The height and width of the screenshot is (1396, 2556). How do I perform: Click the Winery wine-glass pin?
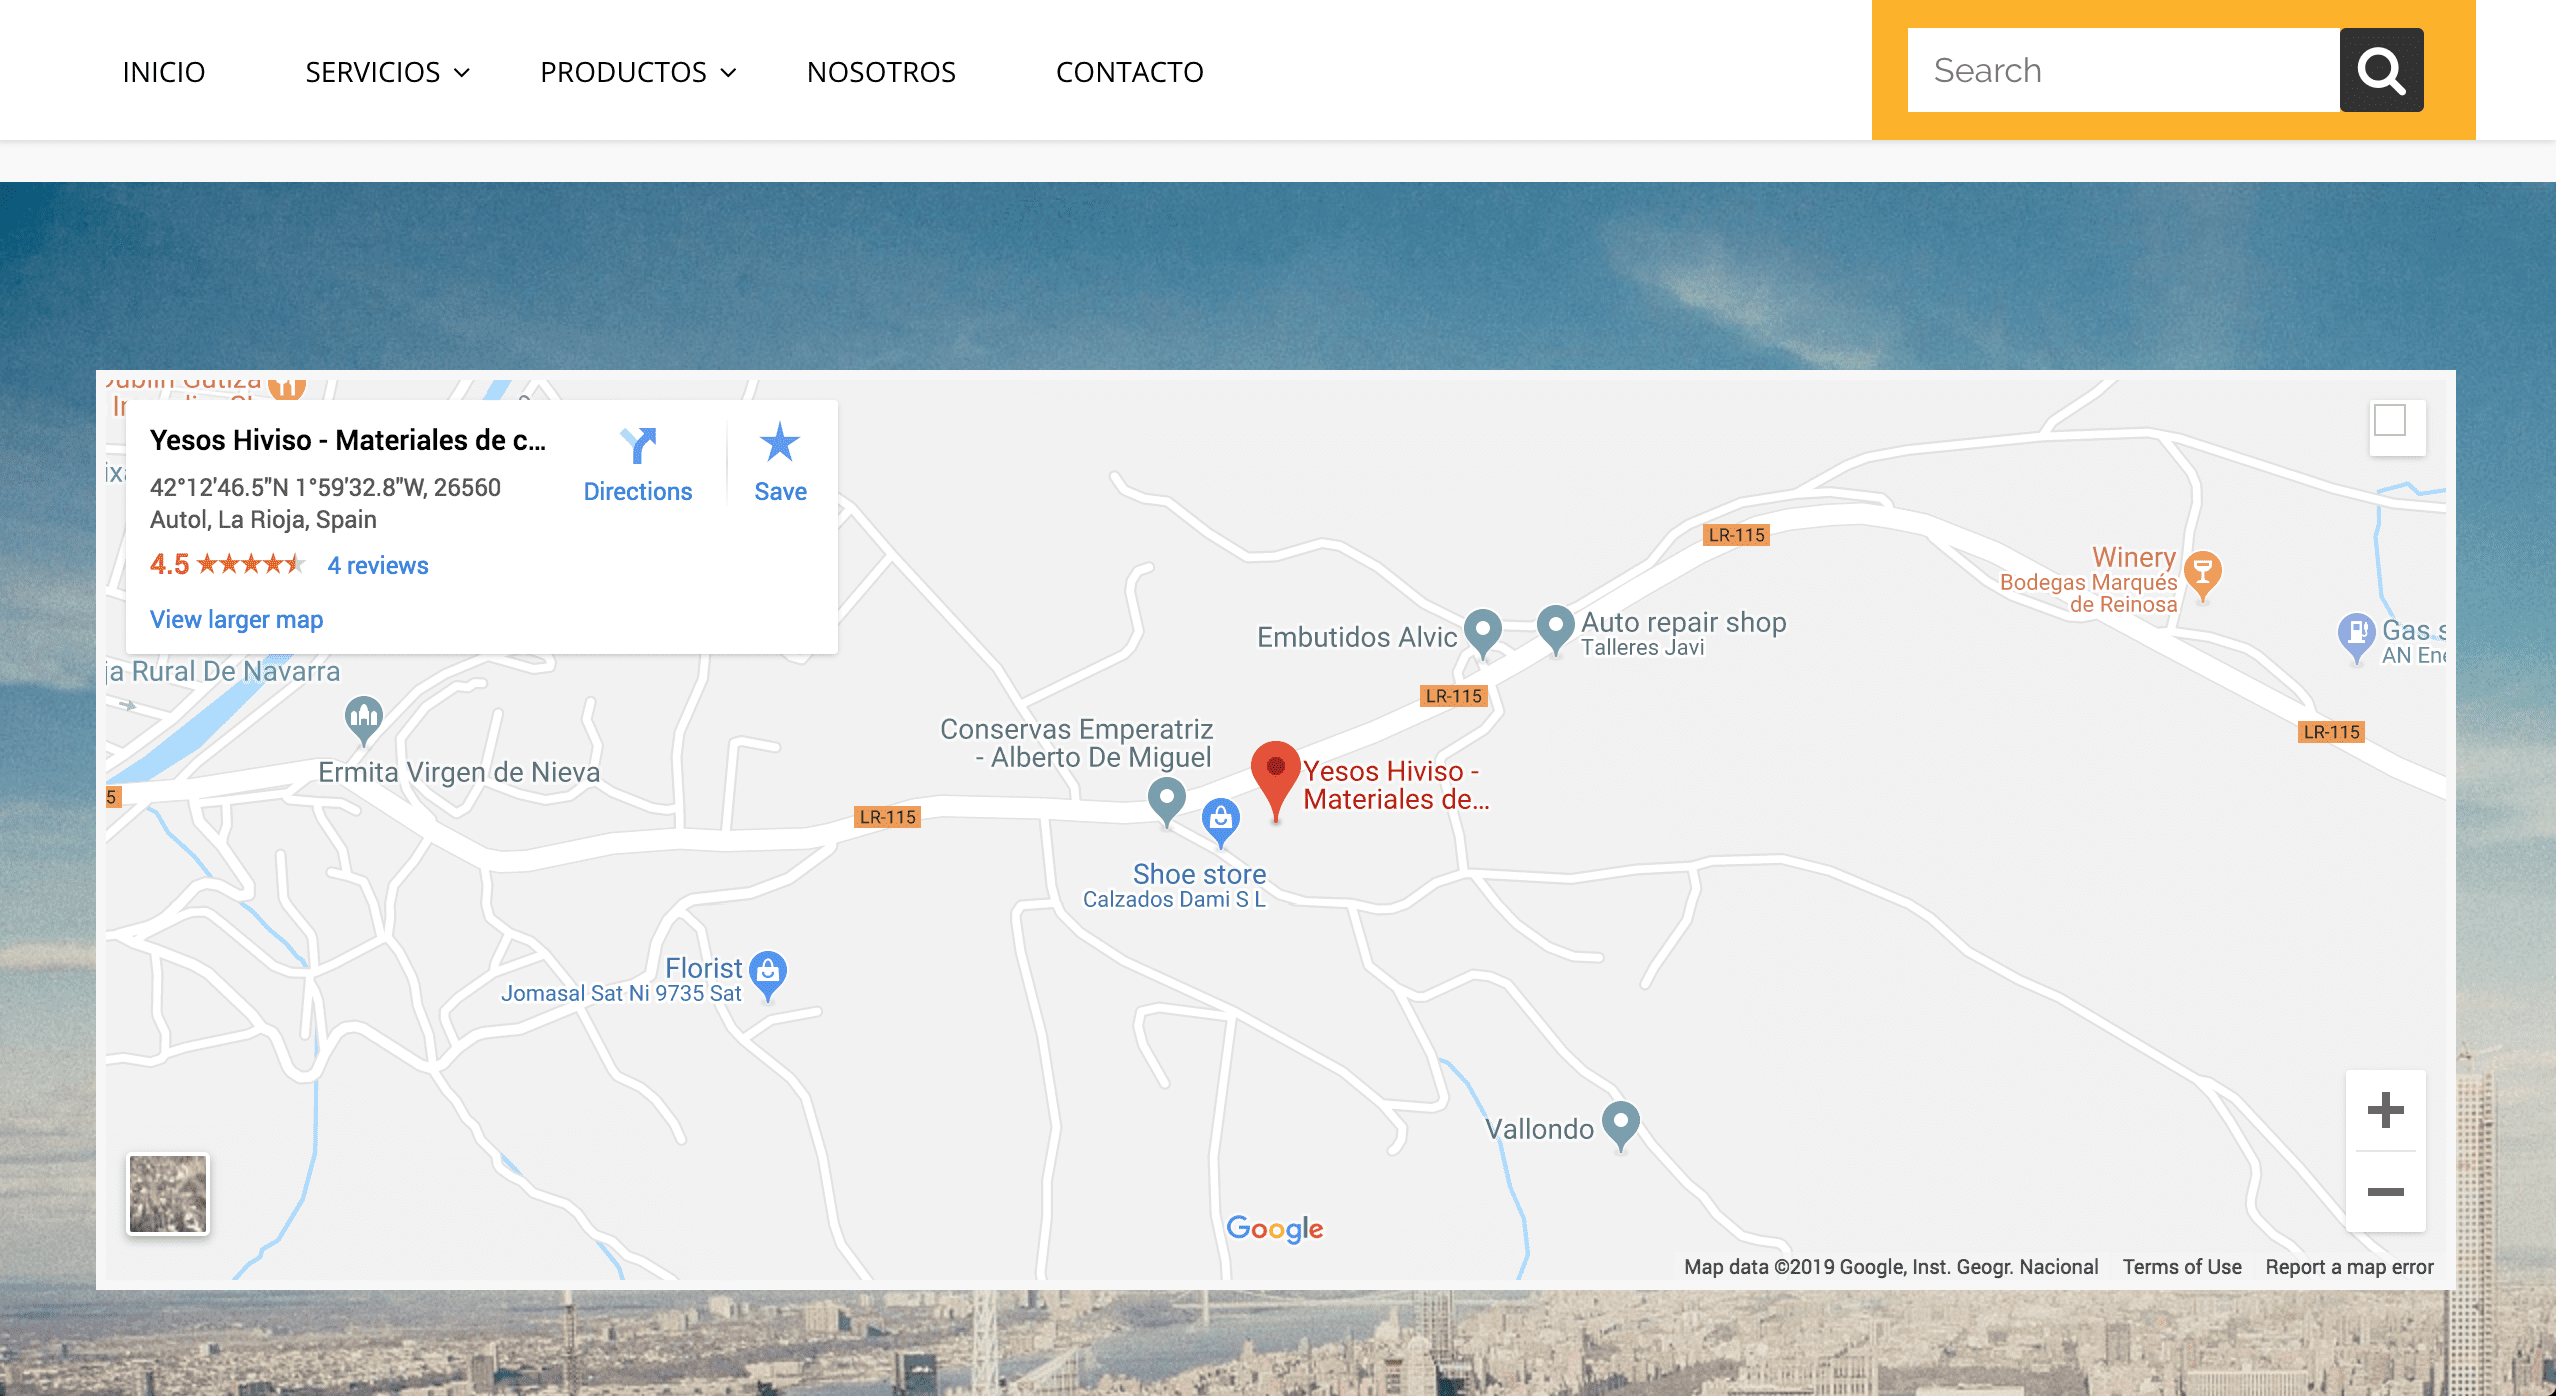point(2203,576)
